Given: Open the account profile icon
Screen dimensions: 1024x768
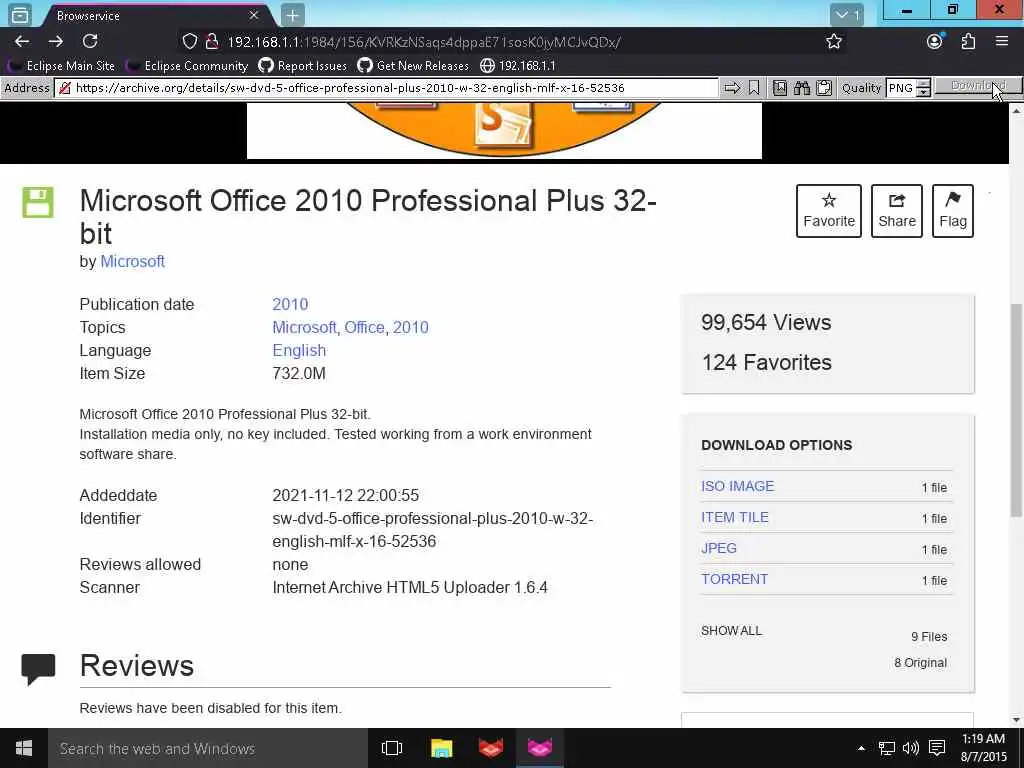Looking at the screenshot, I should coord(935,42).
